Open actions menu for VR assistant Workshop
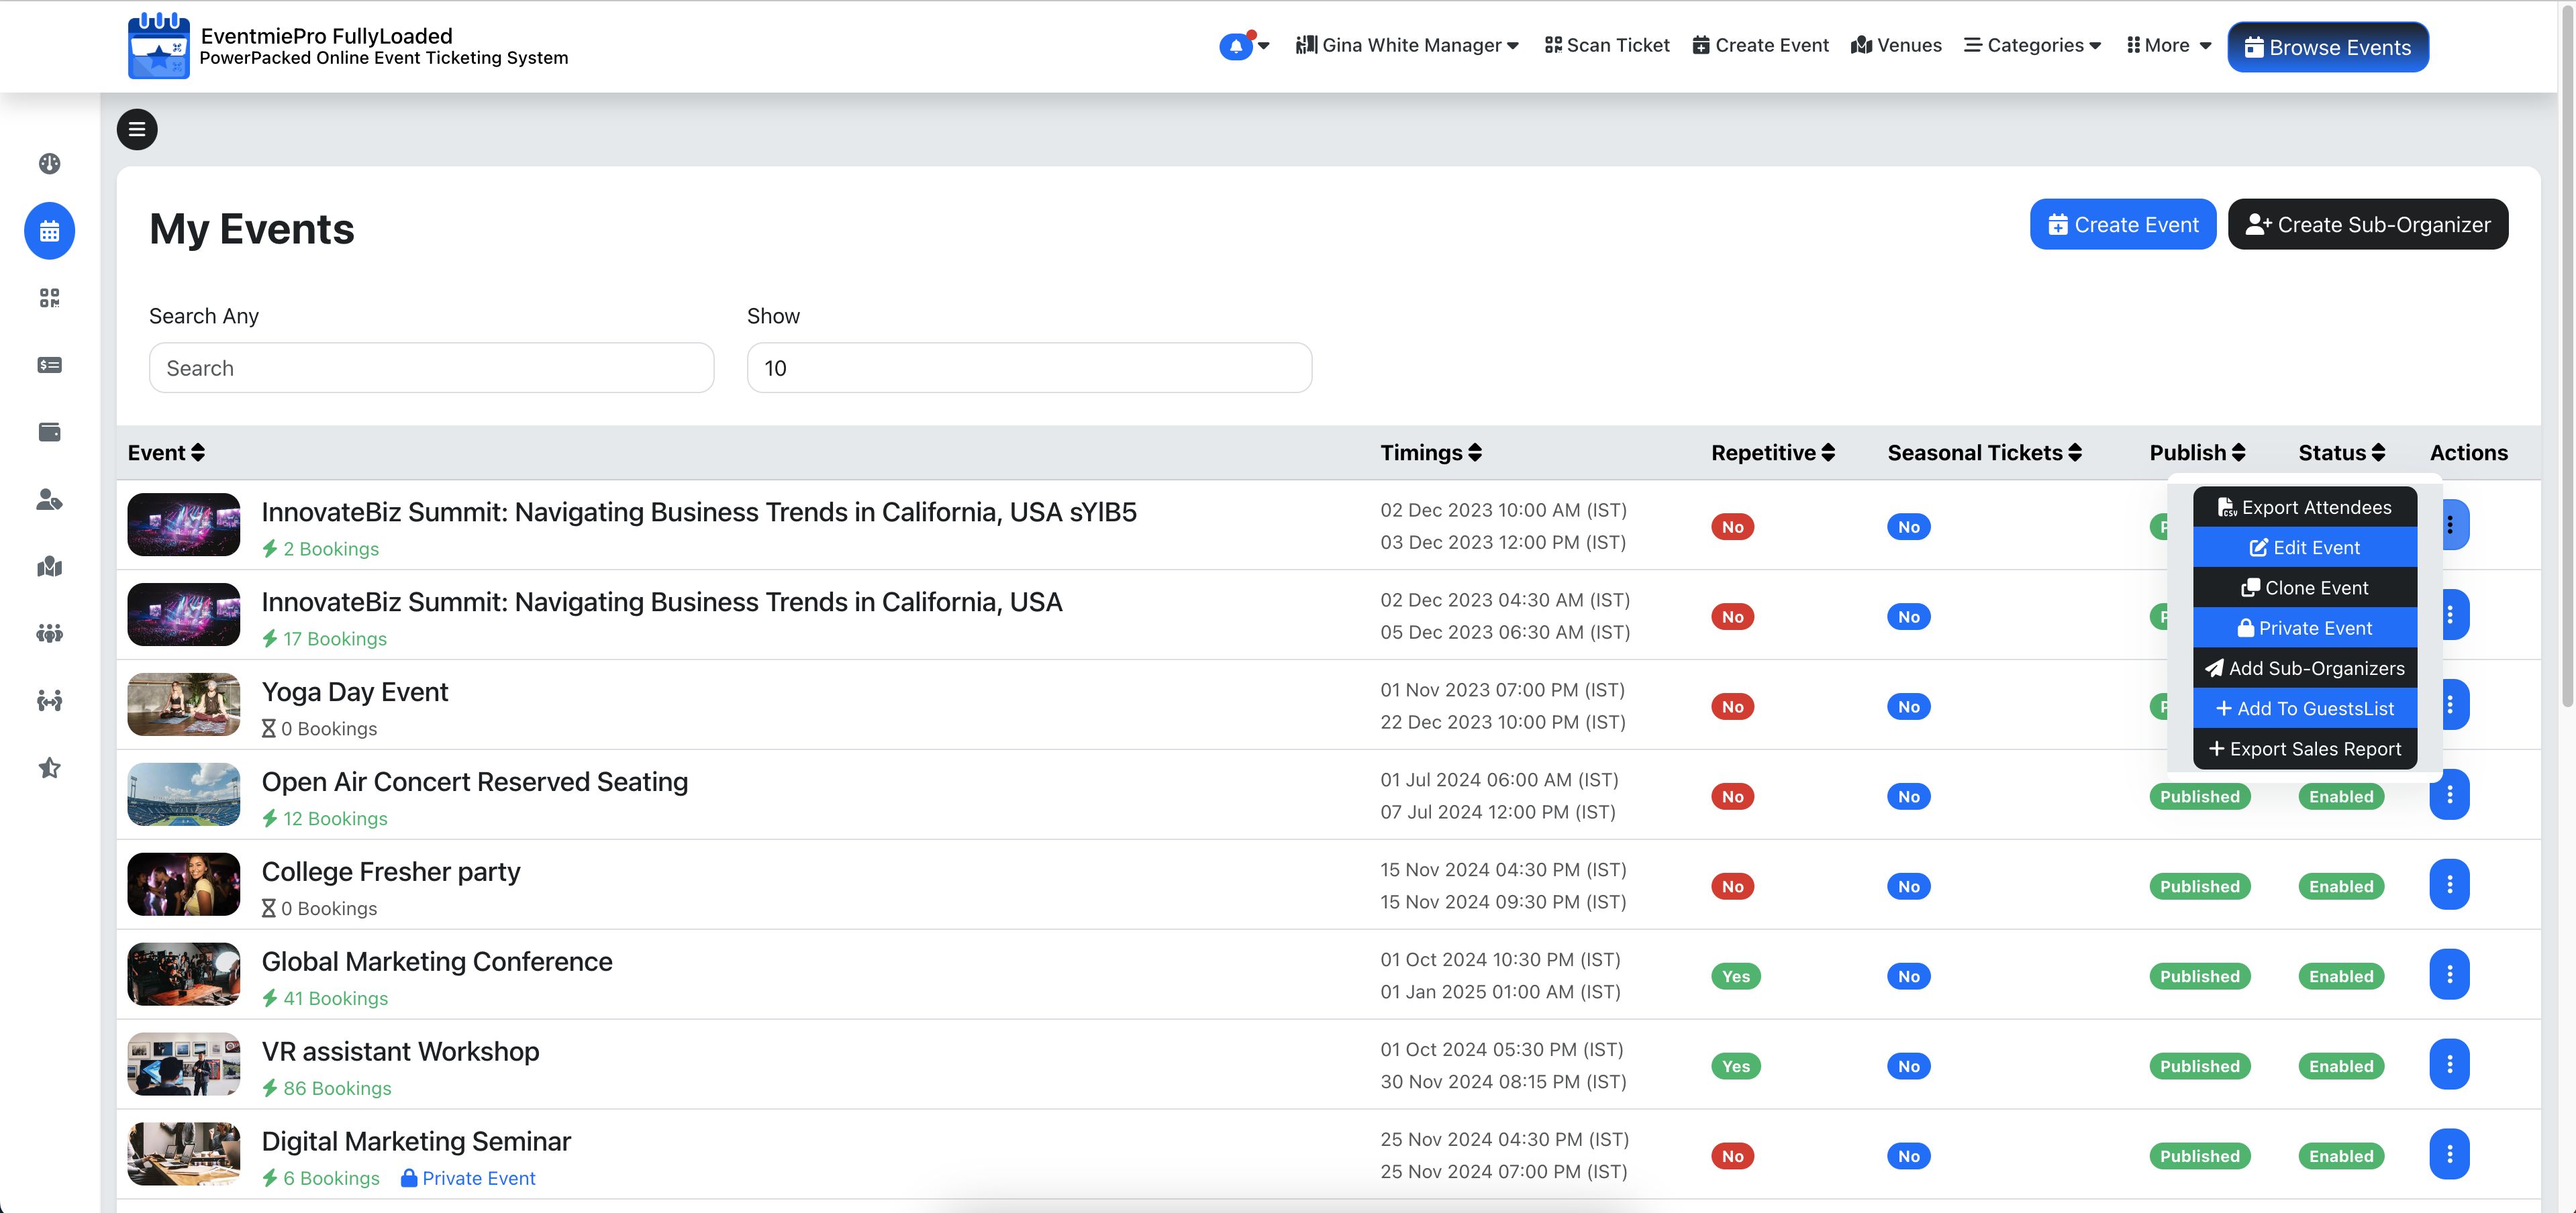 pyautogui.click(x=2449, y=1065)
